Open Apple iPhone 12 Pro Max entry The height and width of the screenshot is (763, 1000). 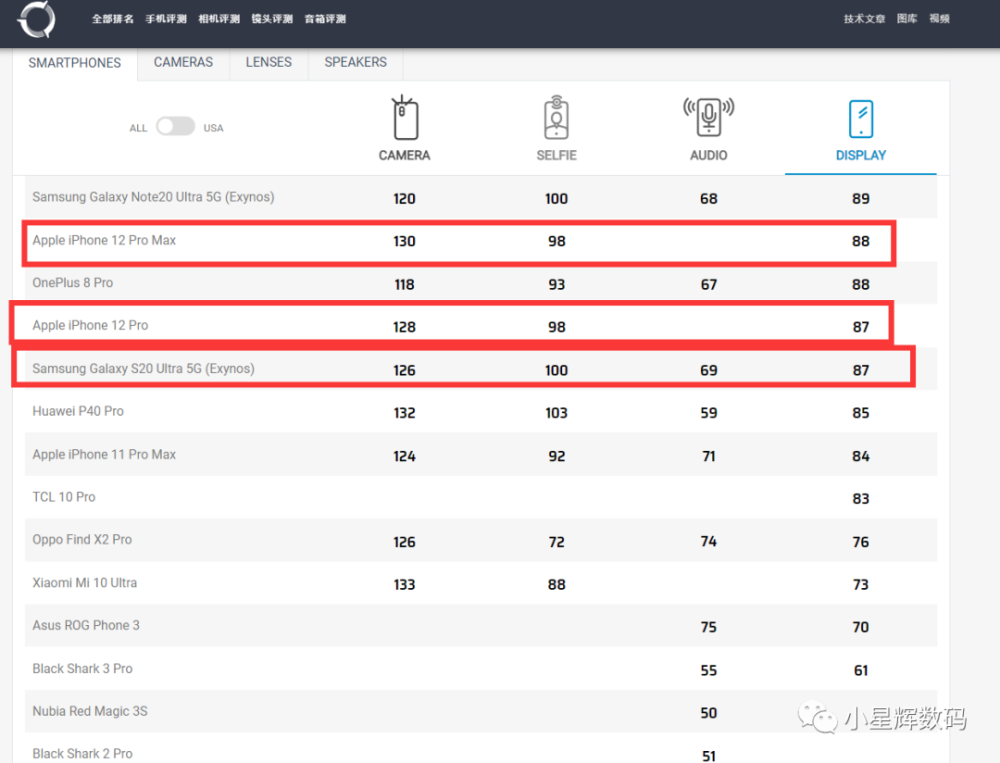104,240
